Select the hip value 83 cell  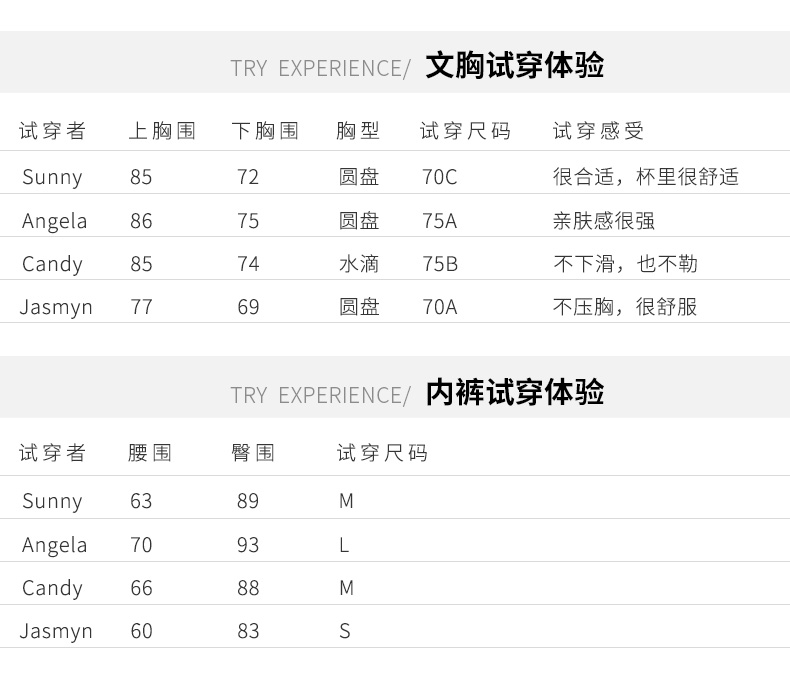[248, 631]
